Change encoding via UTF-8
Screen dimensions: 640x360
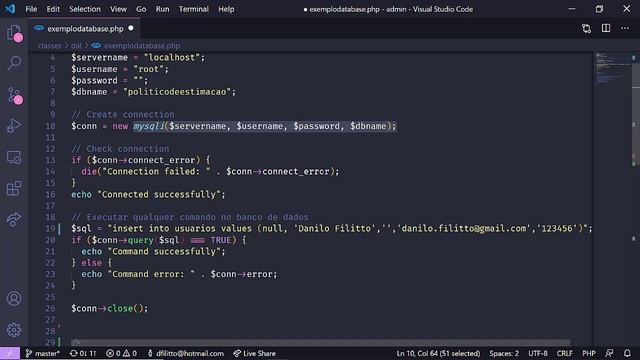click(x=538, y=353)
